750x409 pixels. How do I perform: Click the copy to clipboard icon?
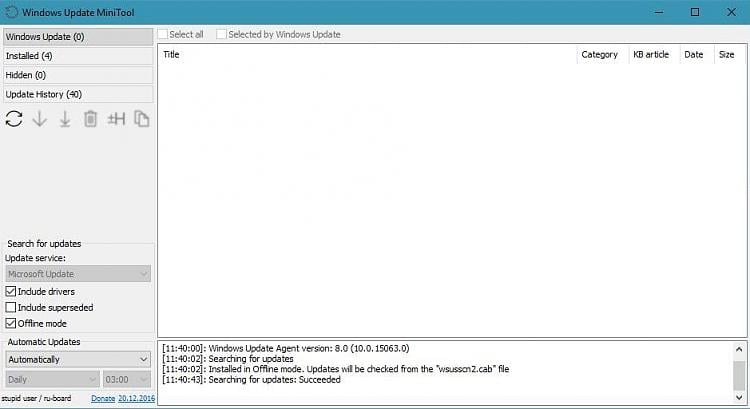142,119
